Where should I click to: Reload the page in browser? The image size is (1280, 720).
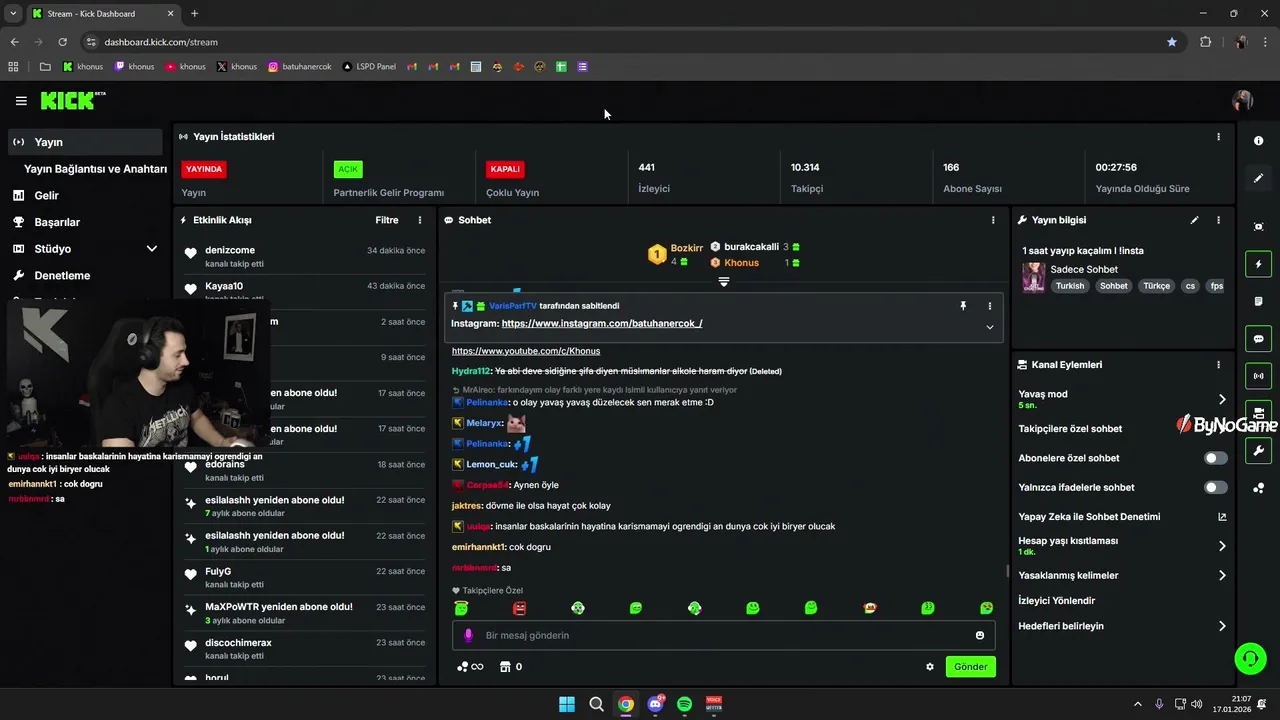tap(62, 42)
